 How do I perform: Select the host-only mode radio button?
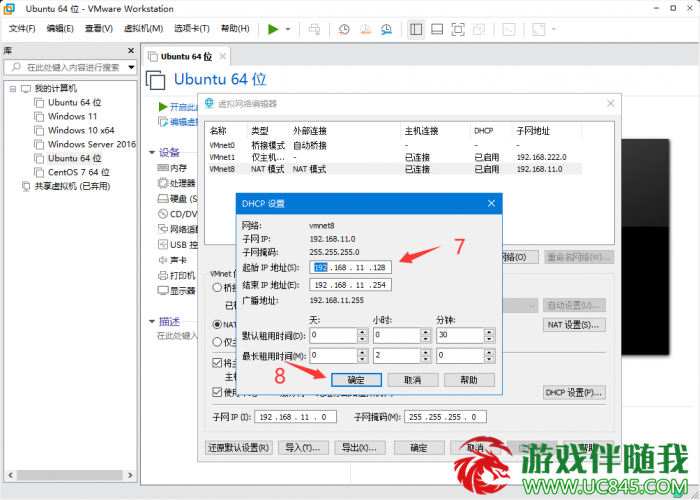pos(217,342)
